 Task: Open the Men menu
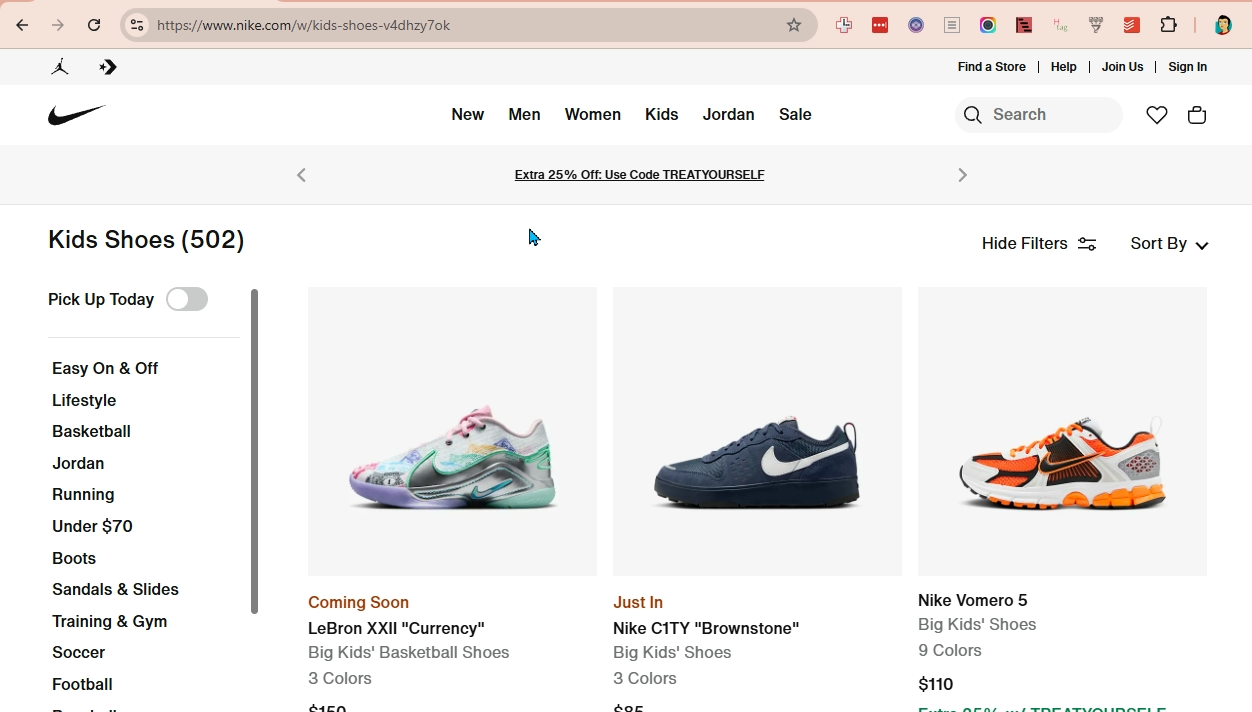tap(524, 115)
